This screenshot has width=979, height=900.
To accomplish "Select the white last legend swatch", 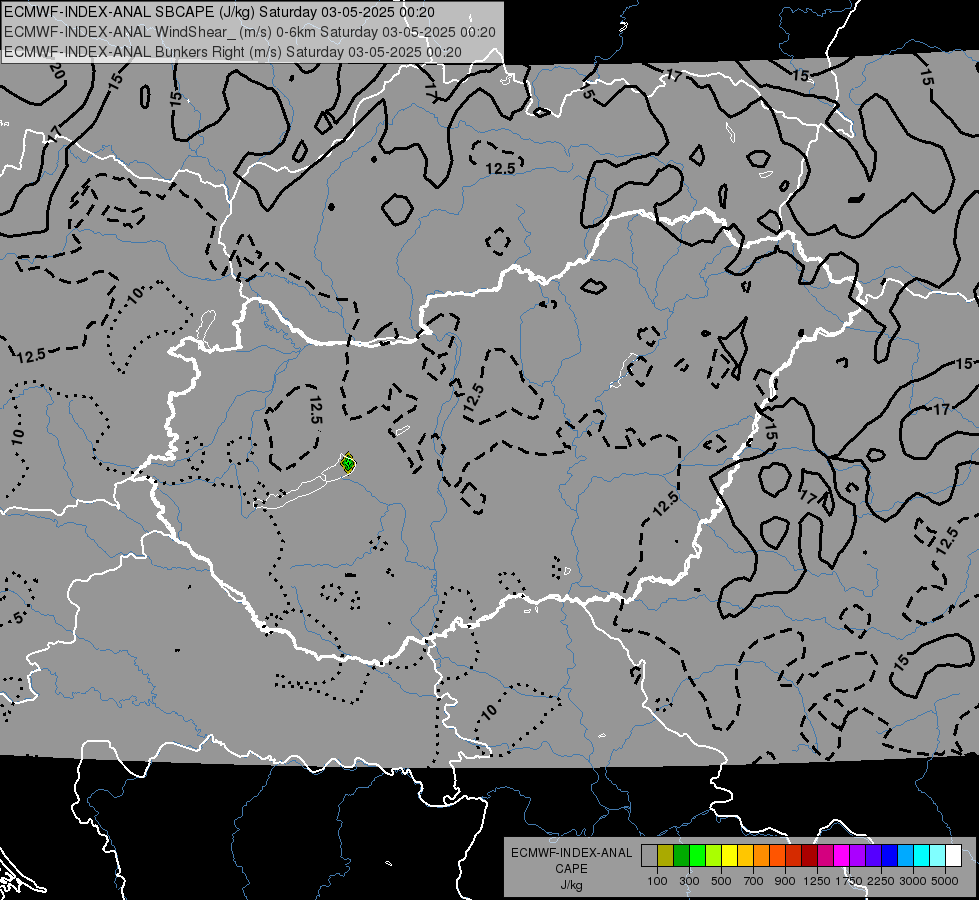I will pyautogui.click(x=954, y=856).
